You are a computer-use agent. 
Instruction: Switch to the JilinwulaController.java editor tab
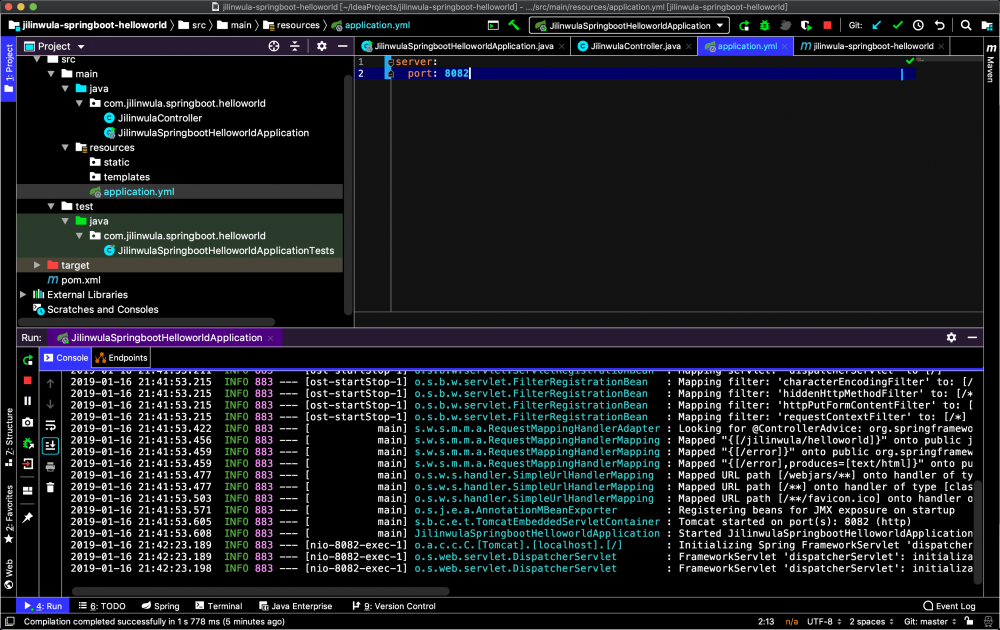(x=635, y=46)
